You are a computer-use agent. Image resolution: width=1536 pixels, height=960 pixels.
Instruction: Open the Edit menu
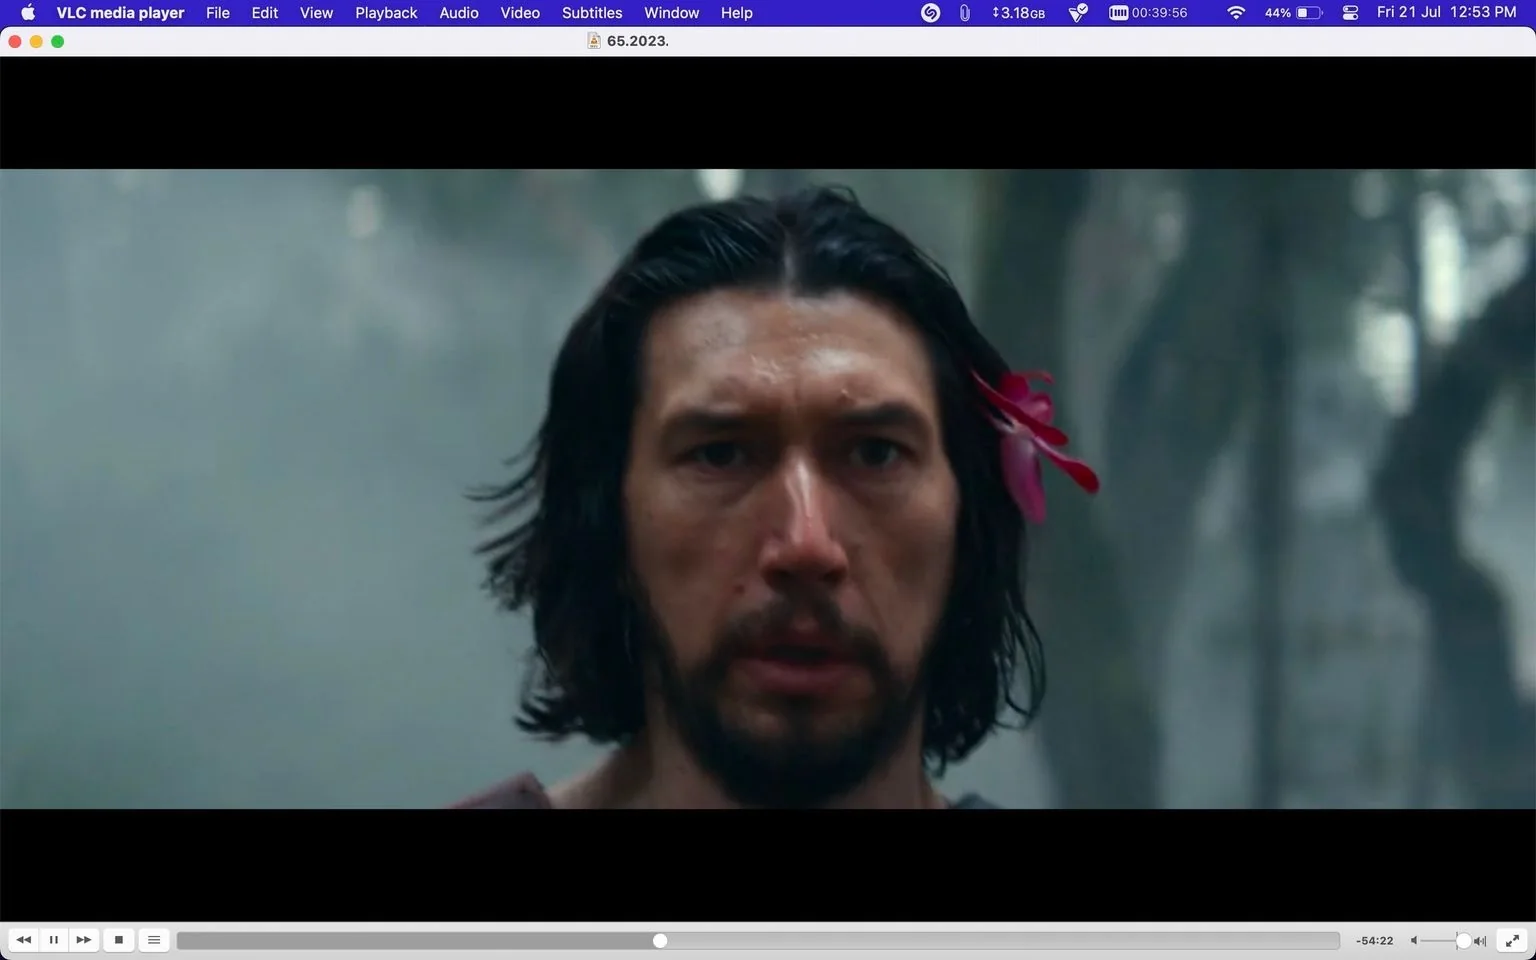coord(265,13)
